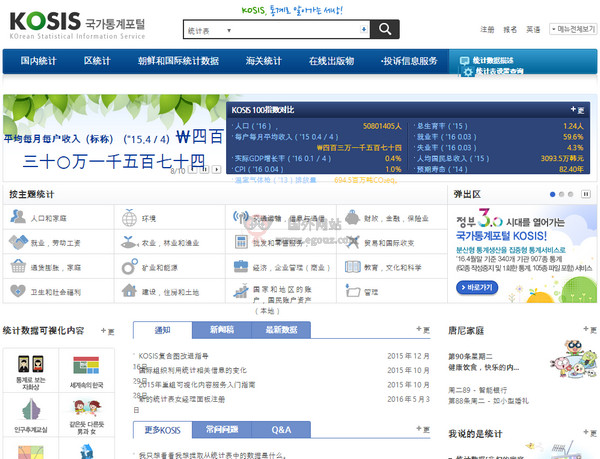Open the 贸易和国际收支 airplane icon
The height and width of the screenshot is (459, 600).
(x=352, y=242)
